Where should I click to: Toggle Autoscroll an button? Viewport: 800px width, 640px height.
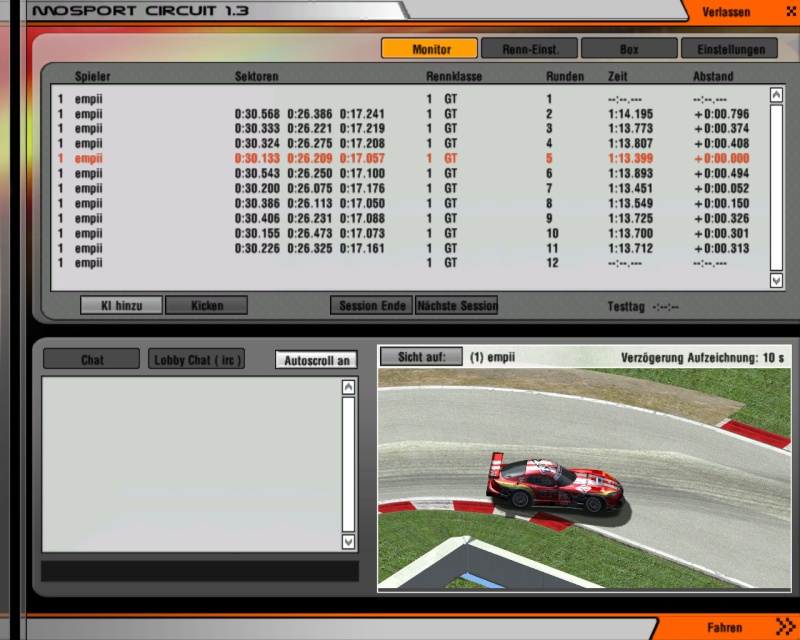coord(316,360)
